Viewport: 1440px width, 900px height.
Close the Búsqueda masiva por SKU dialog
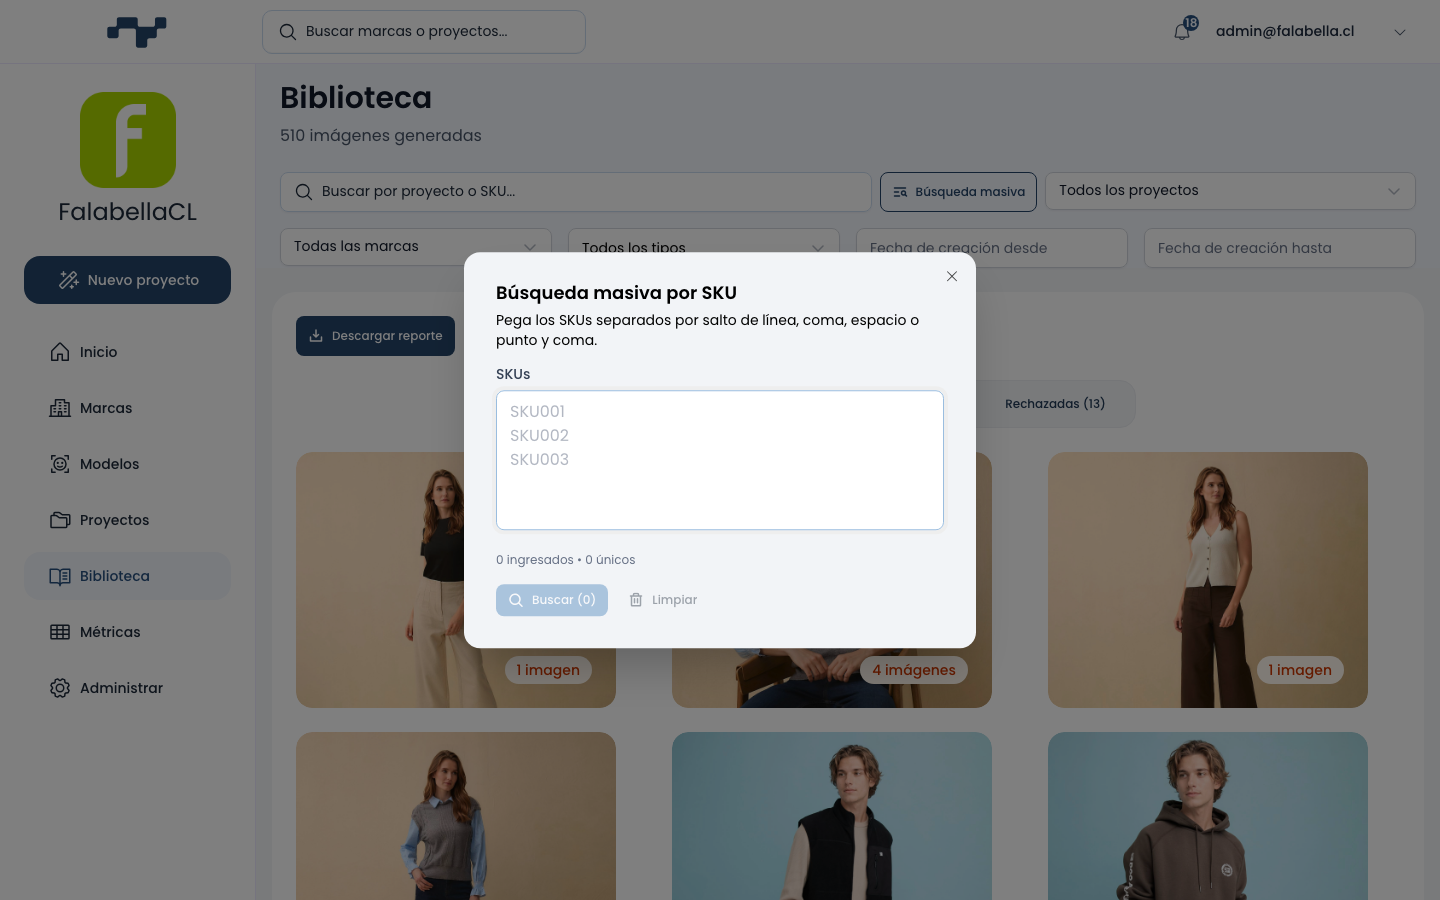tap(952, 276)
